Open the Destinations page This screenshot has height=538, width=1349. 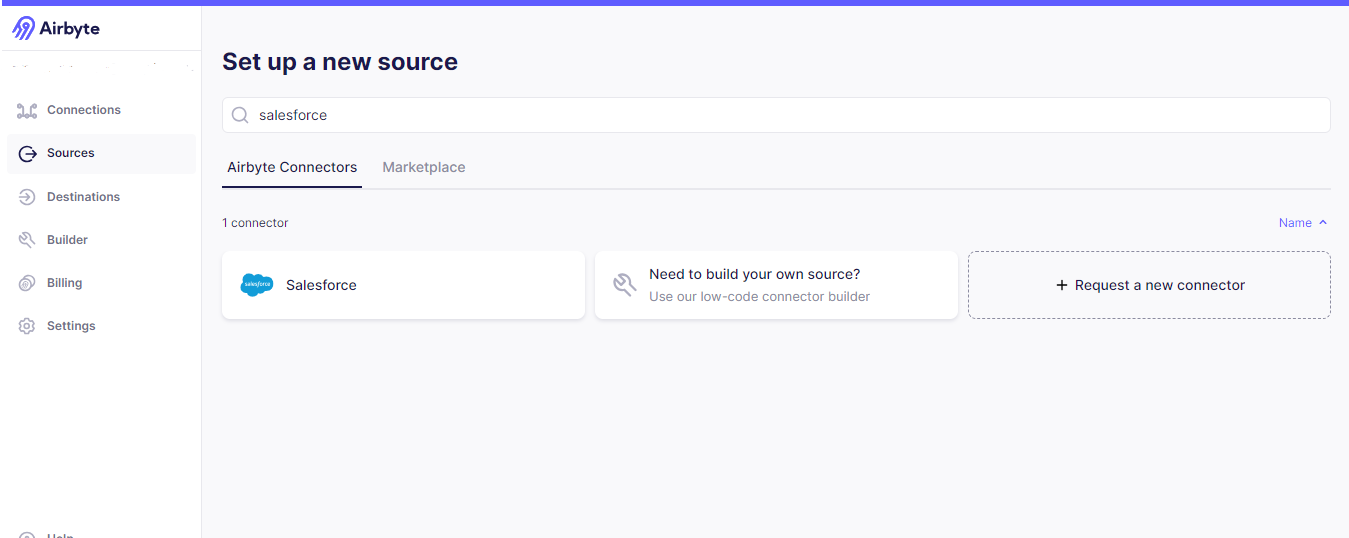(101, 197)
